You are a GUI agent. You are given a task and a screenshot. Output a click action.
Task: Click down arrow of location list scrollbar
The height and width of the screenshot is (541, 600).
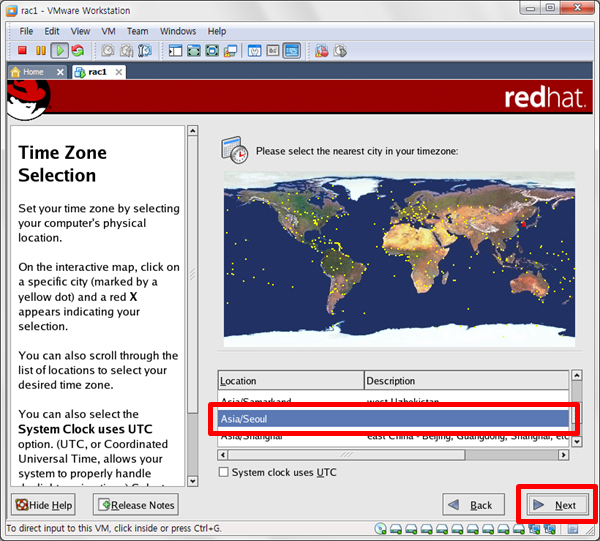point(576,442)
